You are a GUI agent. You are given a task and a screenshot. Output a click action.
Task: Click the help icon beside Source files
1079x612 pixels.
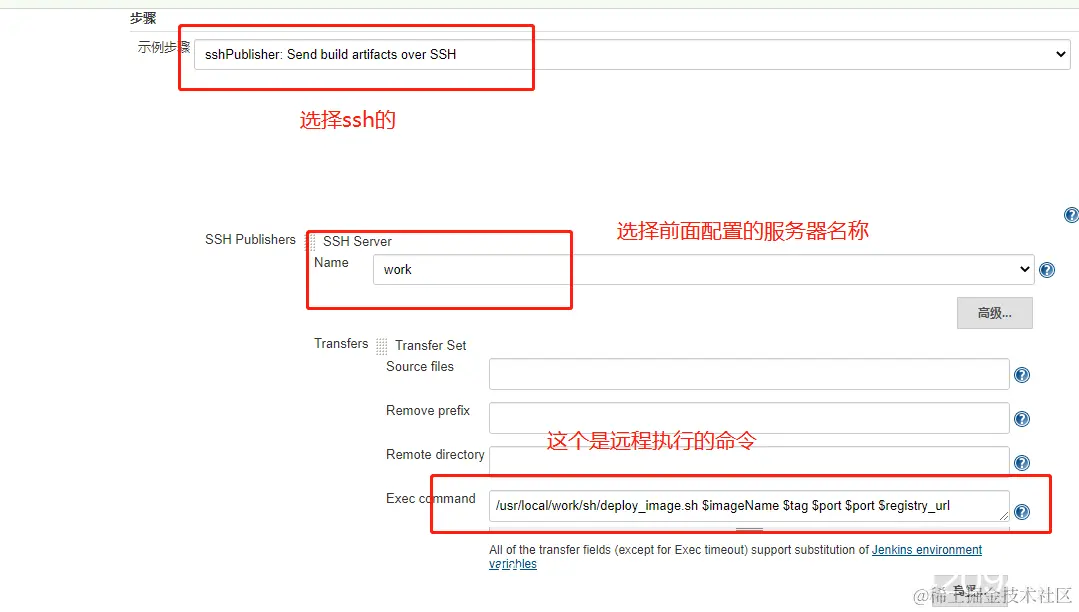(1022, 375)
